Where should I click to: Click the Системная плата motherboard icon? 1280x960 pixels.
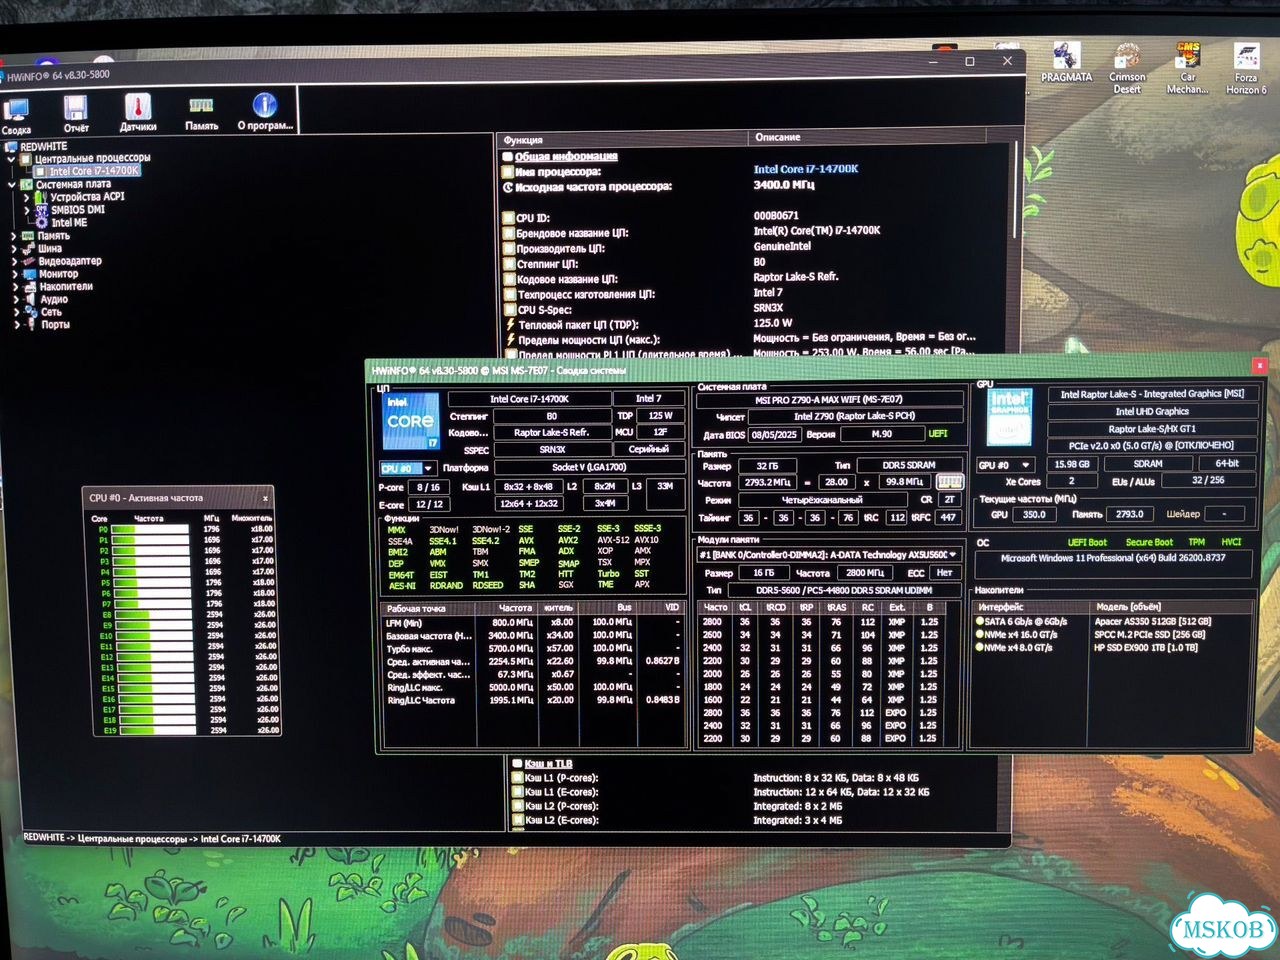pyautogui.click(x=27, y=184)
